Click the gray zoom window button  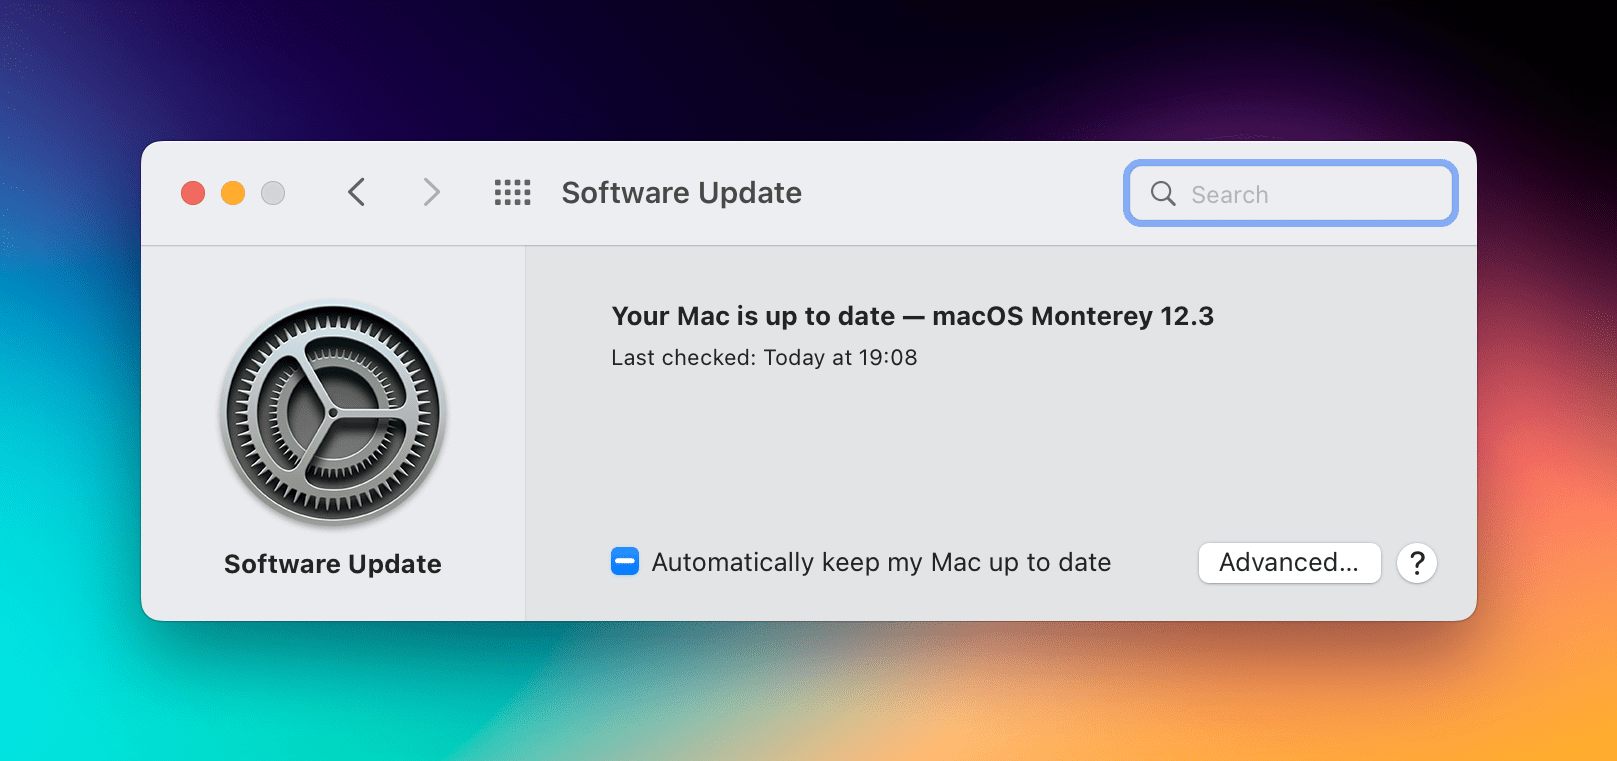[273, 193]
